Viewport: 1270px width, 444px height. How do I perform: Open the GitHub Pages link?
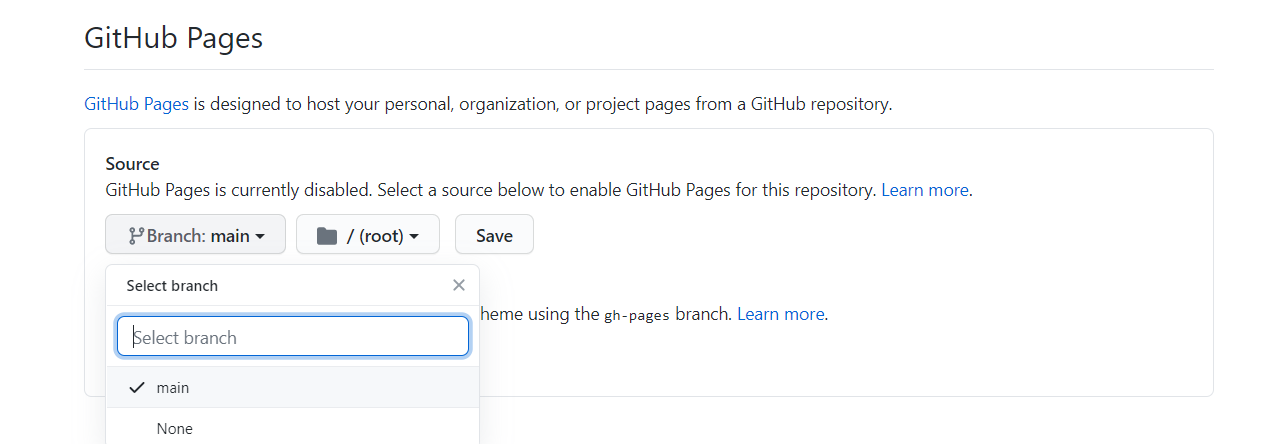coord(136,104)
